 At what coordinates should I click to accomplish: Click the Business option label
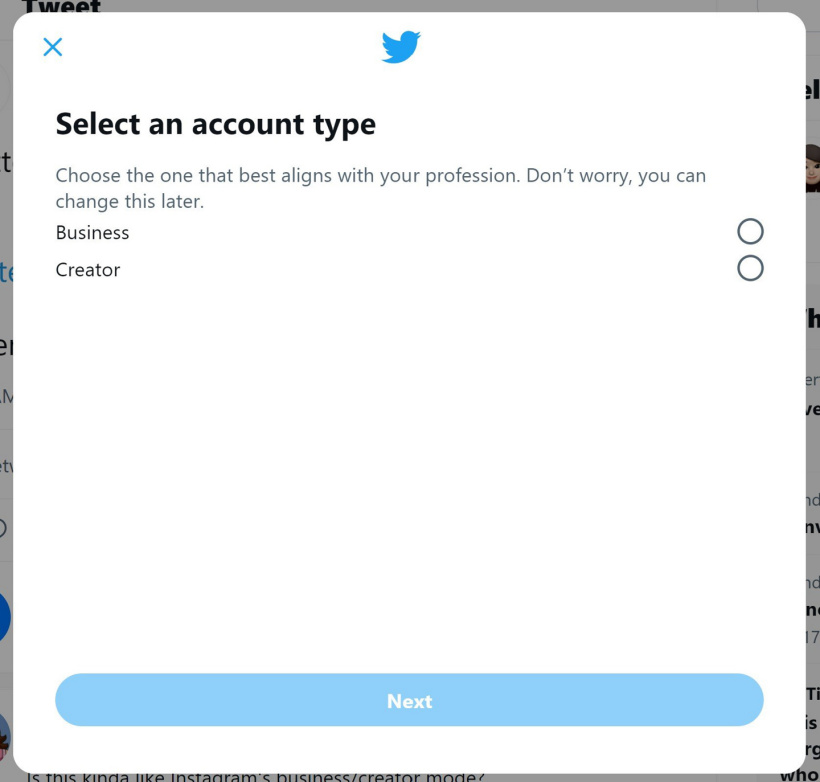92,233
